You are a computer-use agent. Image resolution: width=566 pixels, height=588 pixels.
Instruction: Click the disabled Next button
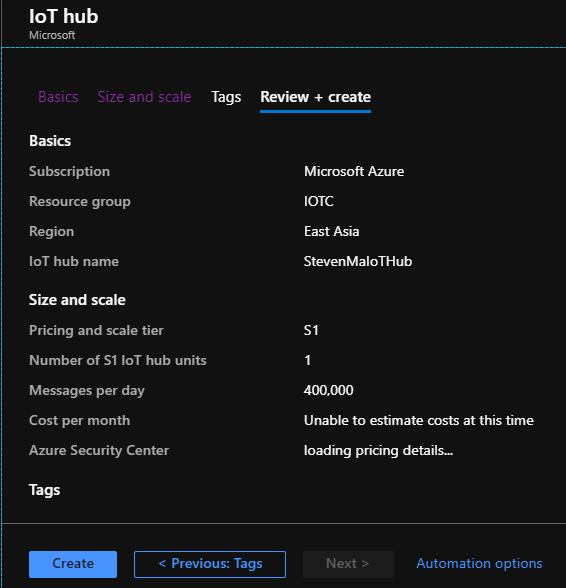(348, 564)
